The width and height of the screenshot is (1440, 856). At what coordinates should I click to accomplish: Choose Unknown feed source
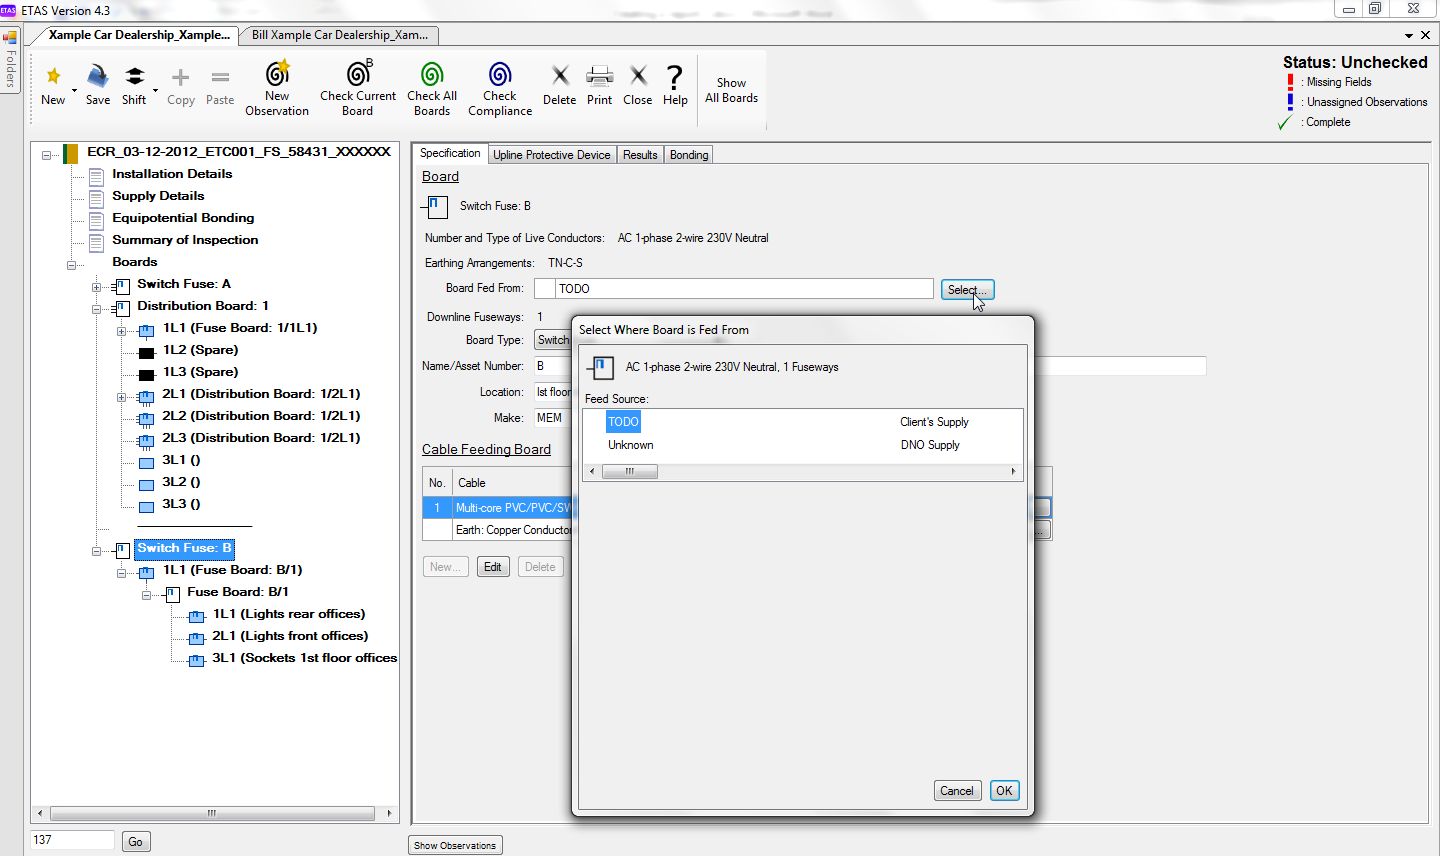coord(631,445)
